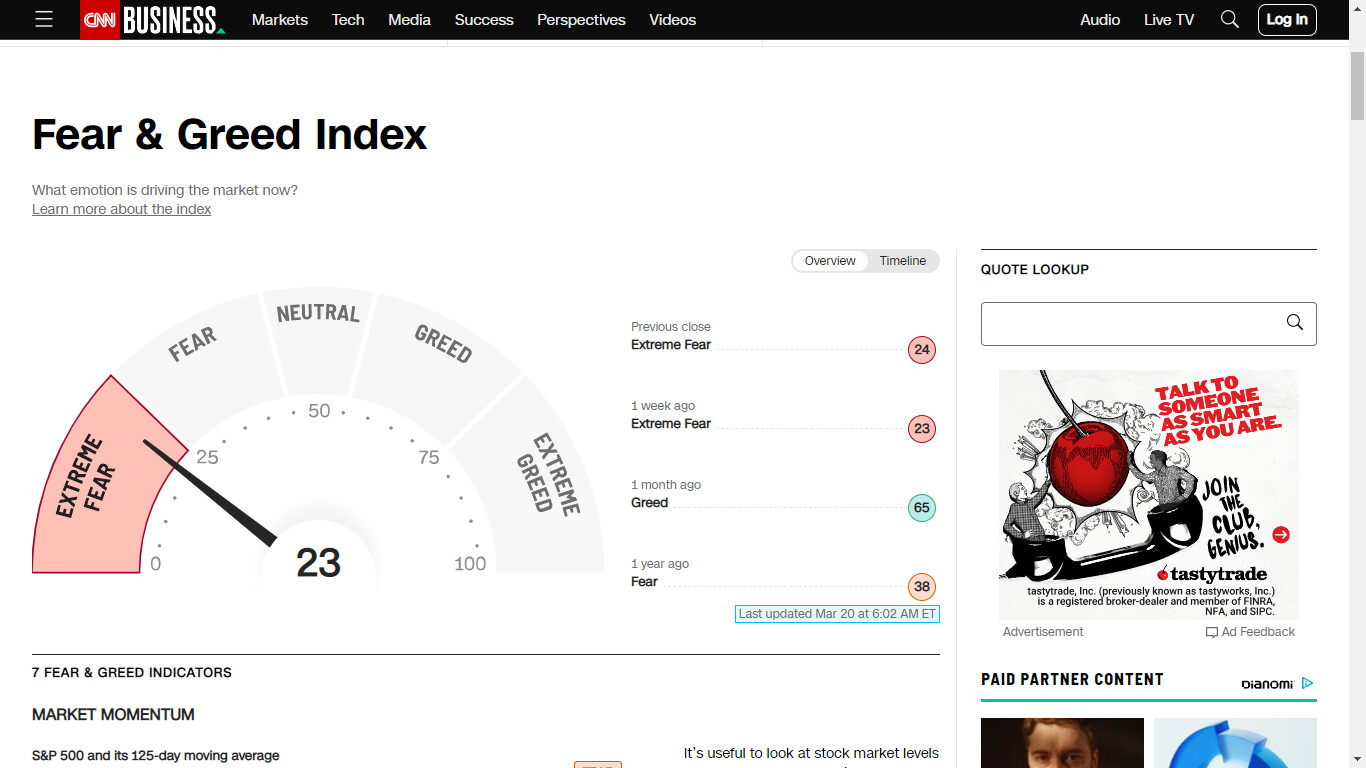Open the hamburger navigation menu
1366x768 pixels.
point(44,20)
